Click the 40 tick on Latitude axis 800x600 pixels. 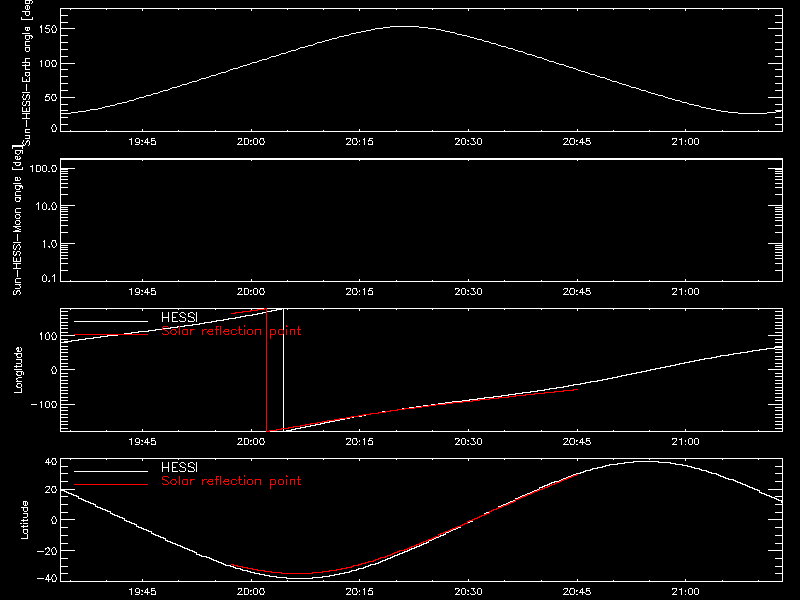click(x=51, y=462)
